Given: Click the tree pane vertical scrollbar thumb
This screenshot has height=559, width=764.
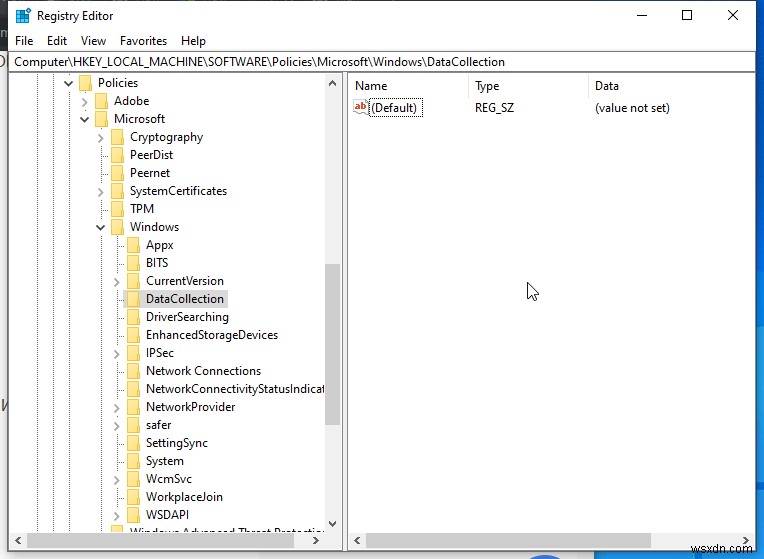Looking at the screenshot, I should pos(332,344).
